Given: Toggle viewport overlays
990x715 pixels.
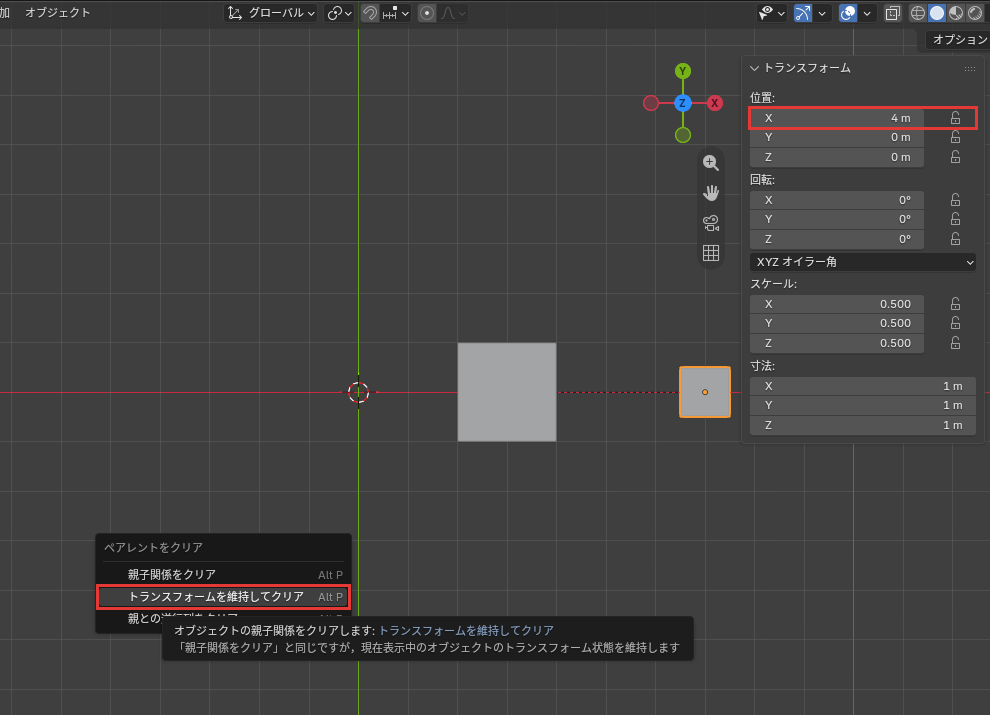Looking at the screenshot, I should (848, 13).
